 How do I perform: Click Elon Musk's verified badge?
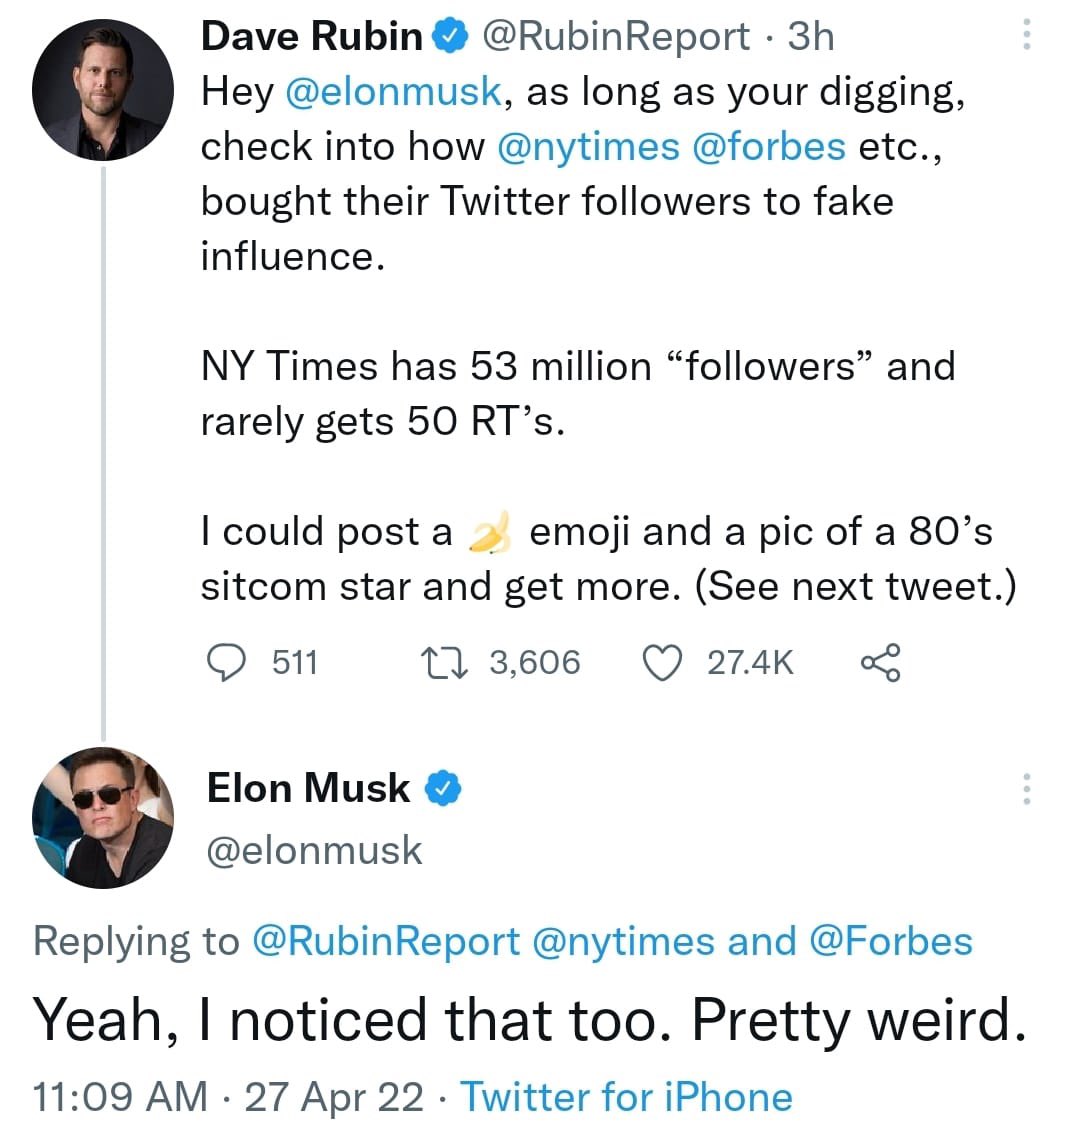pyautogui.click(x=443, y=788)
